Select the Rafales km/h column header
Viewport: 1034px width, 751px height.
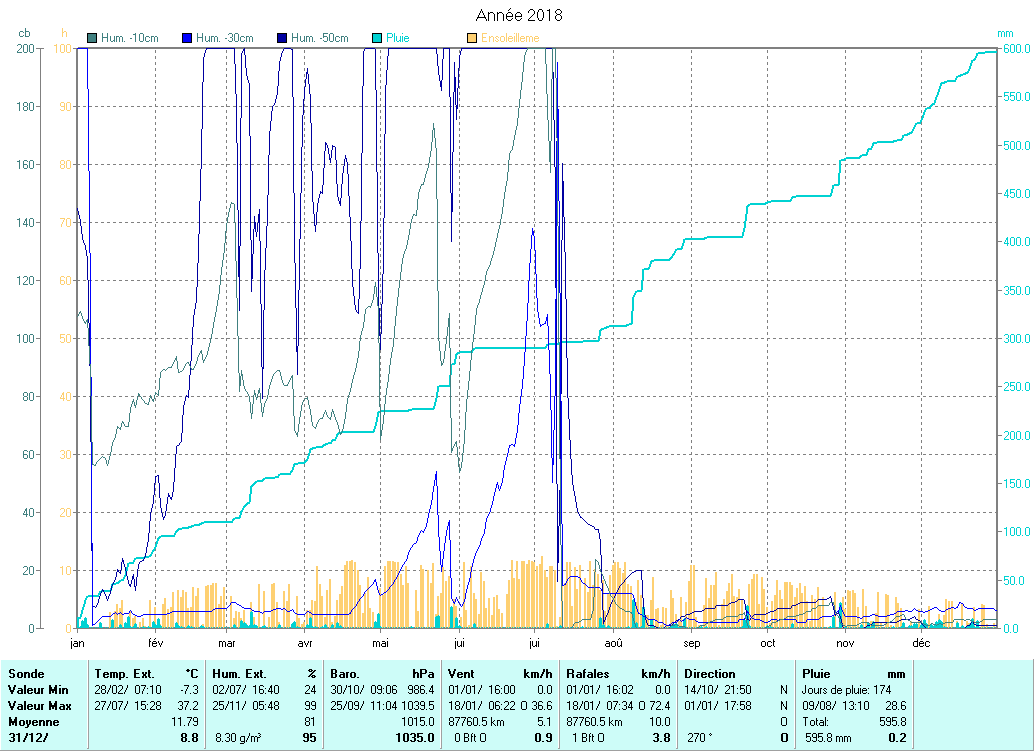coord(588,674)
